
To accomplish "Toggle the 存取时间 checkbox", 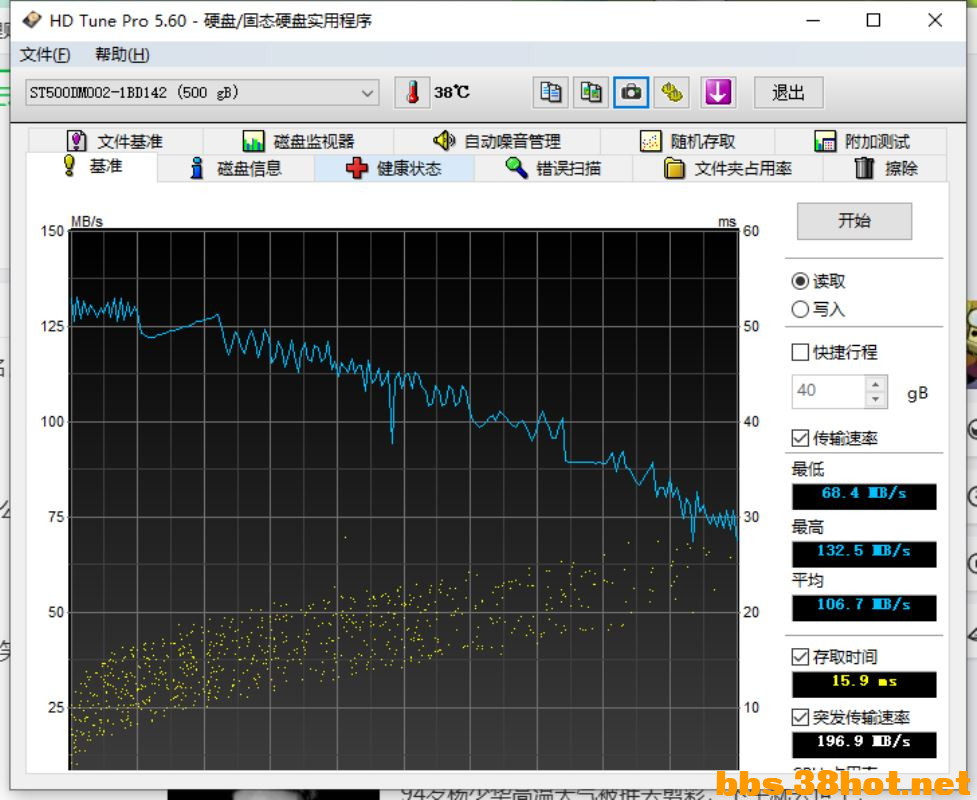I will pos(800,657).
